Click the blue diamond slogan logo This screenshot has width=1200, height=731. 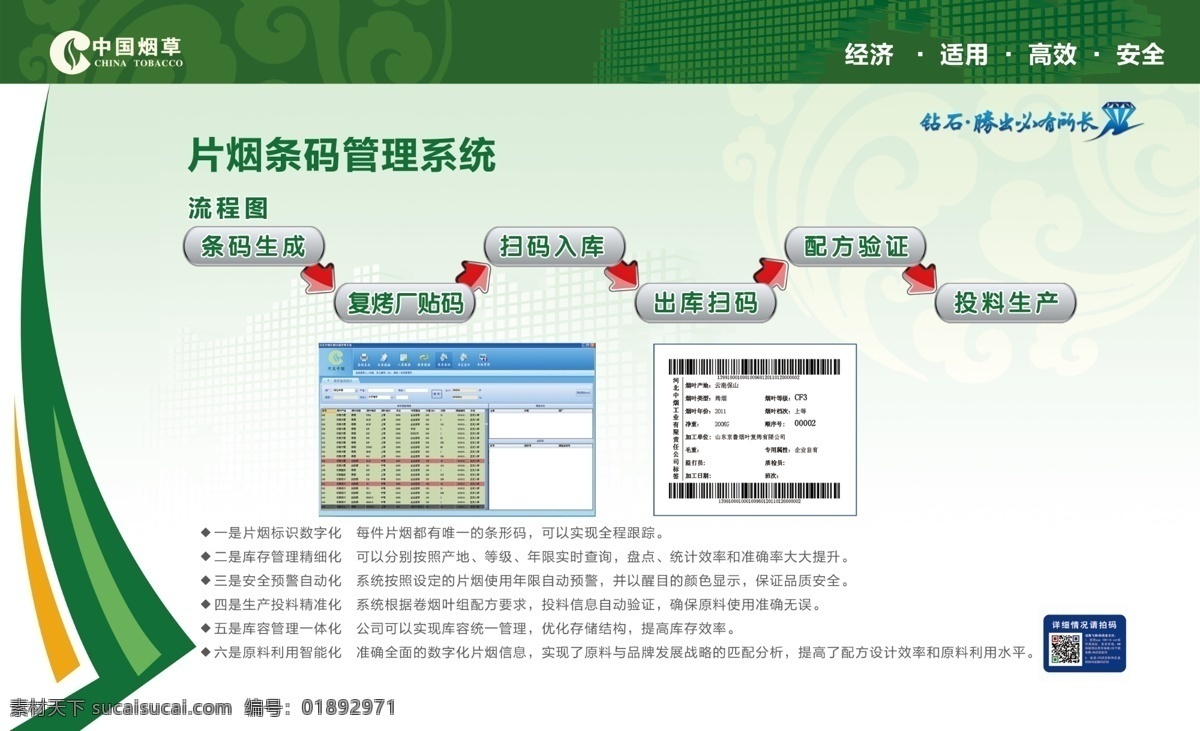pyautogui.click(x=1030, y=122)
